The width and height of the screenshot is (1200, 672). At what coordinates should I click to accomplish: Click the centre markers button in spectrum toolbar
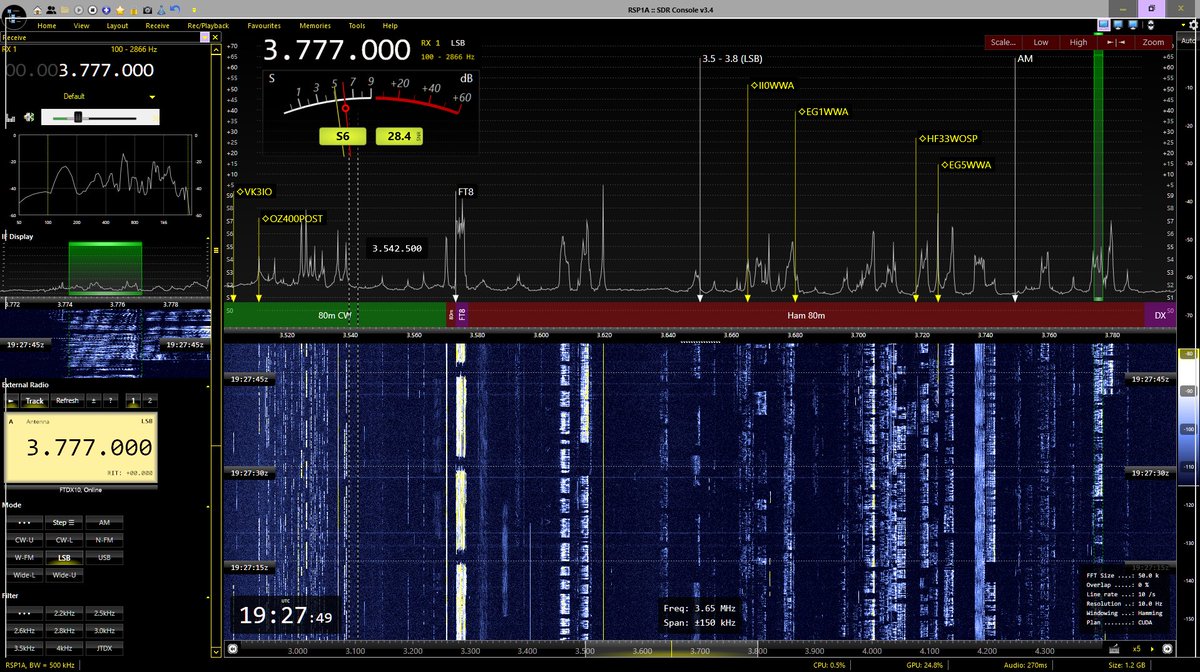pyautogui.click(x=1116, y=43)
